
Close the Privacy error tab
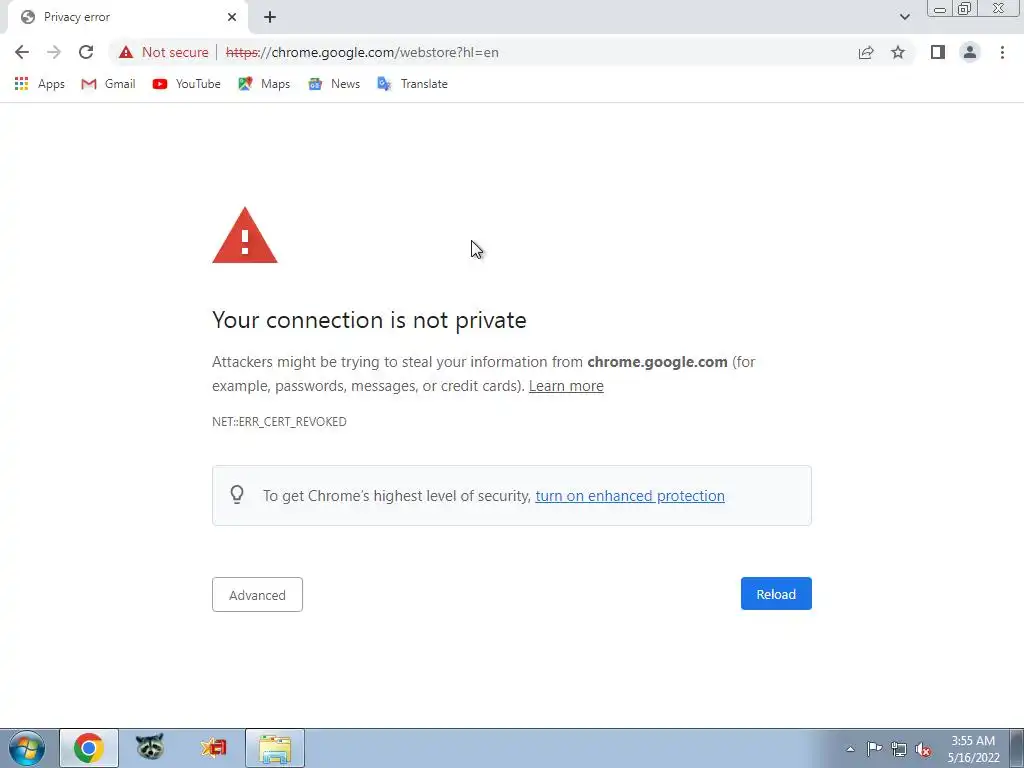232,17
